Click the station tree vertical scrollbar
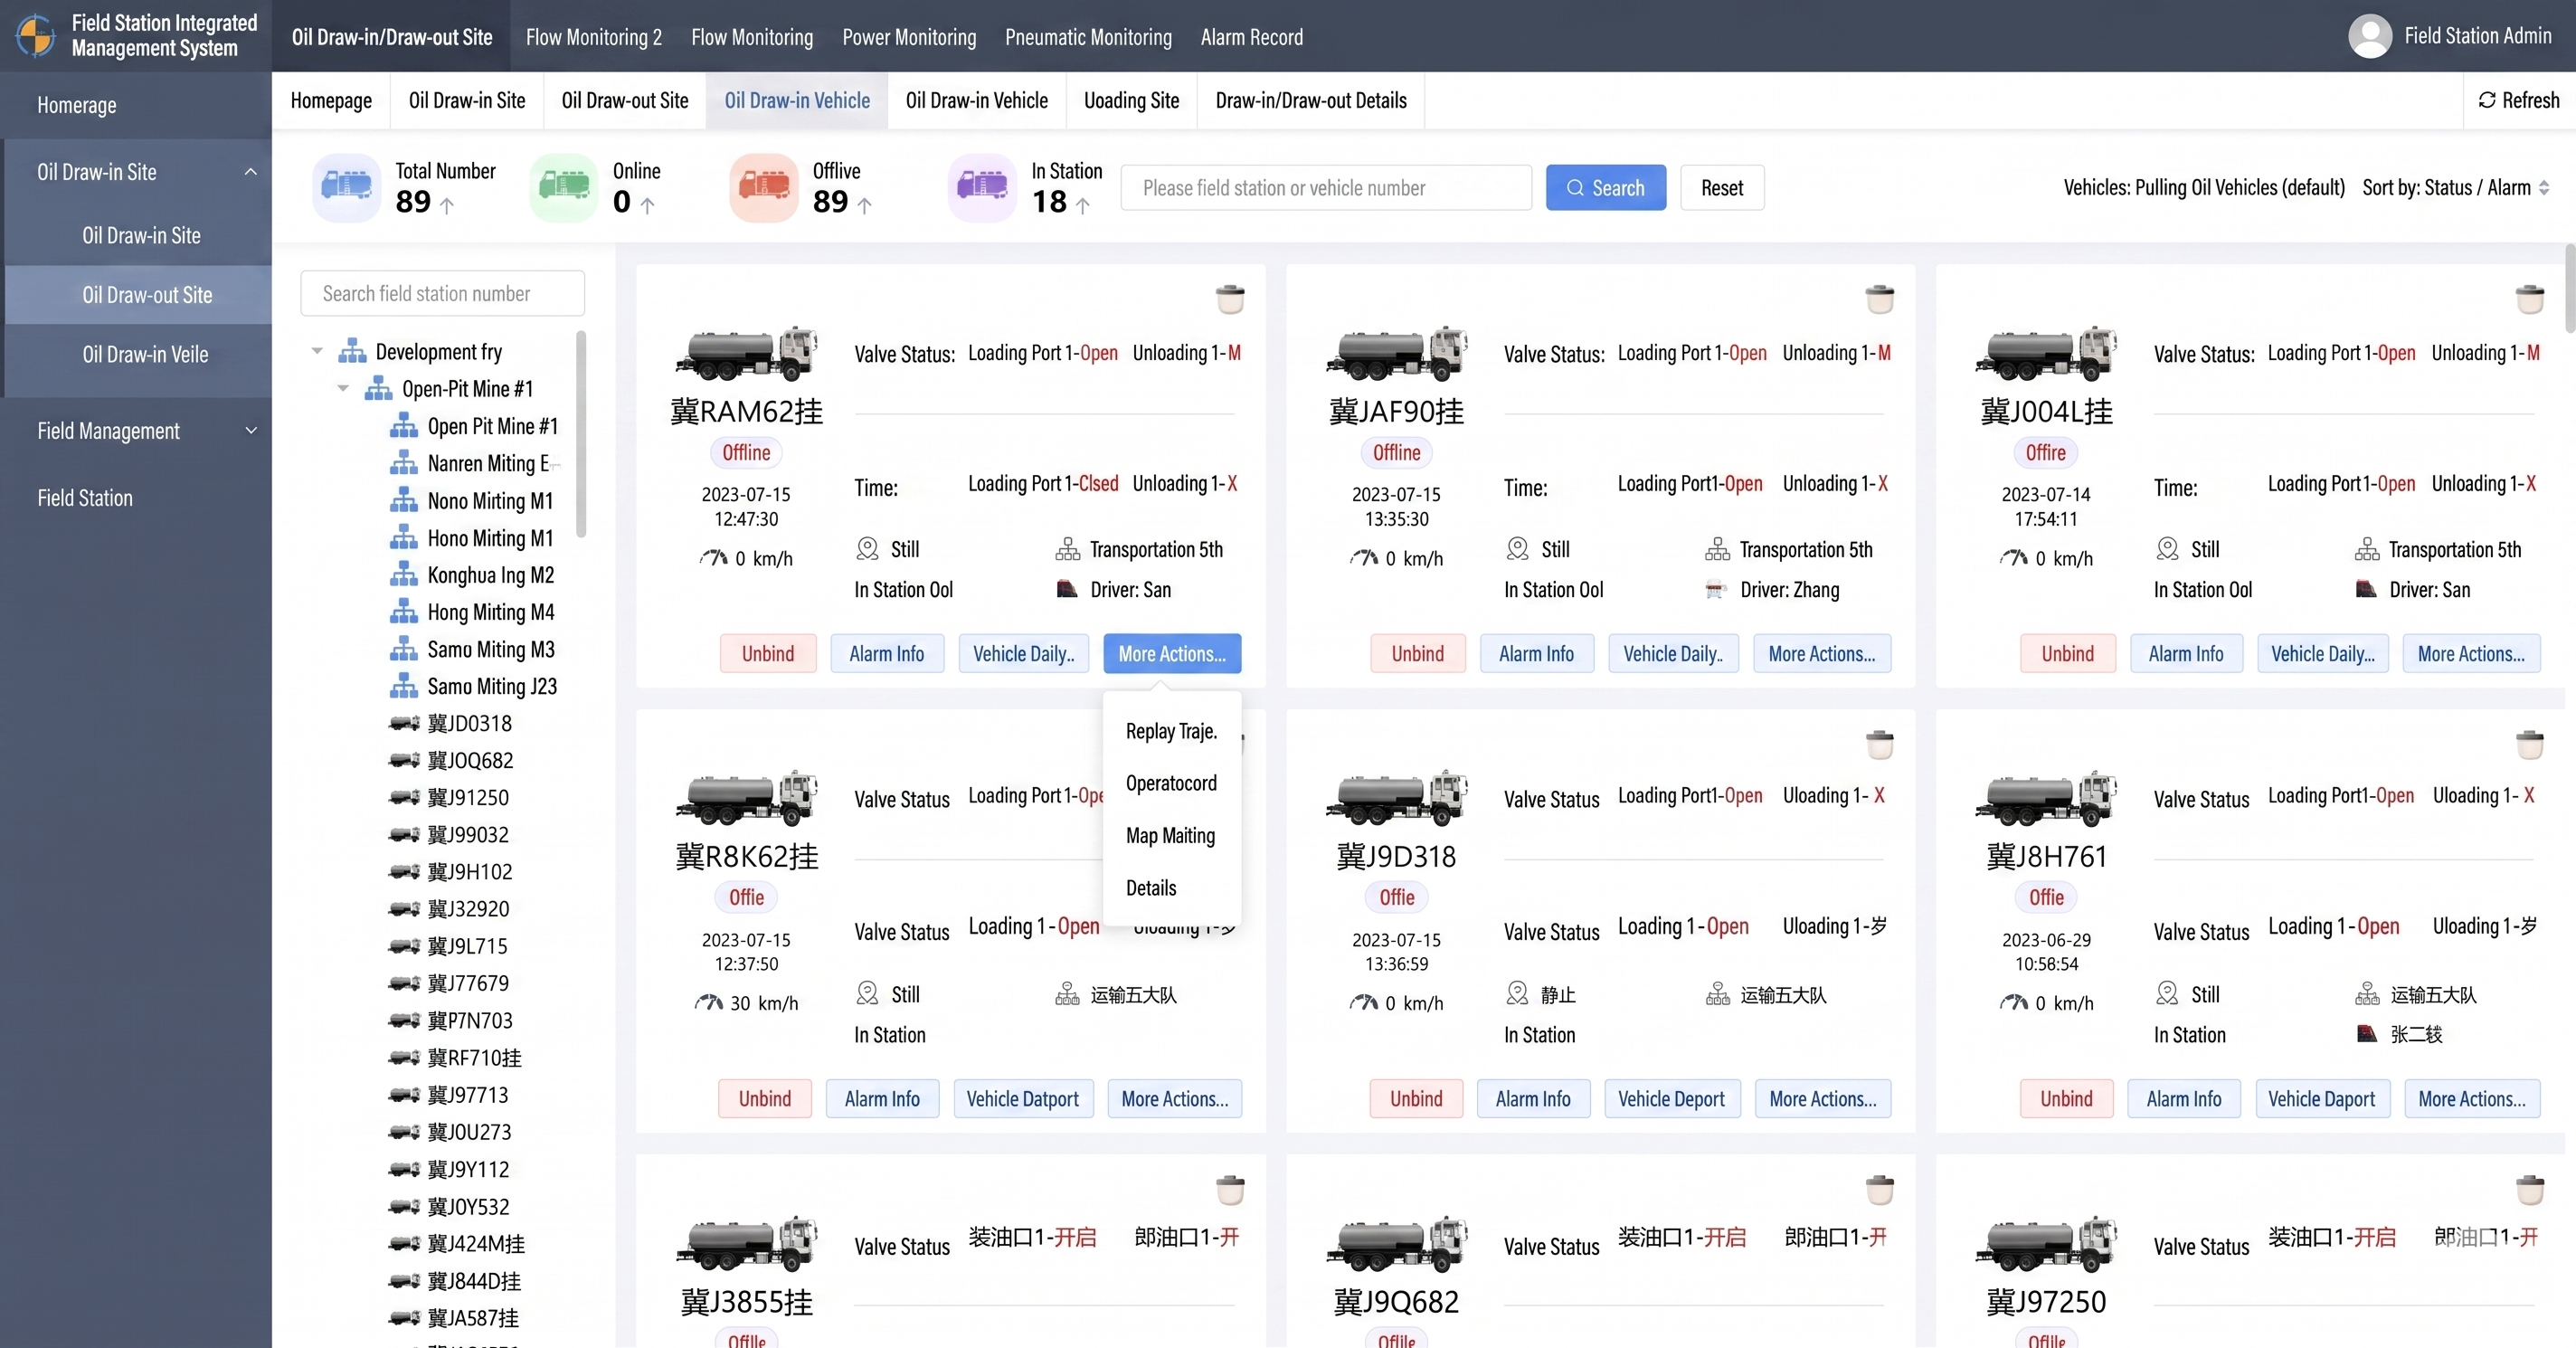The height and width of the screenshot is (1348, 2576). pyautogui.click(x=581, y=435)
